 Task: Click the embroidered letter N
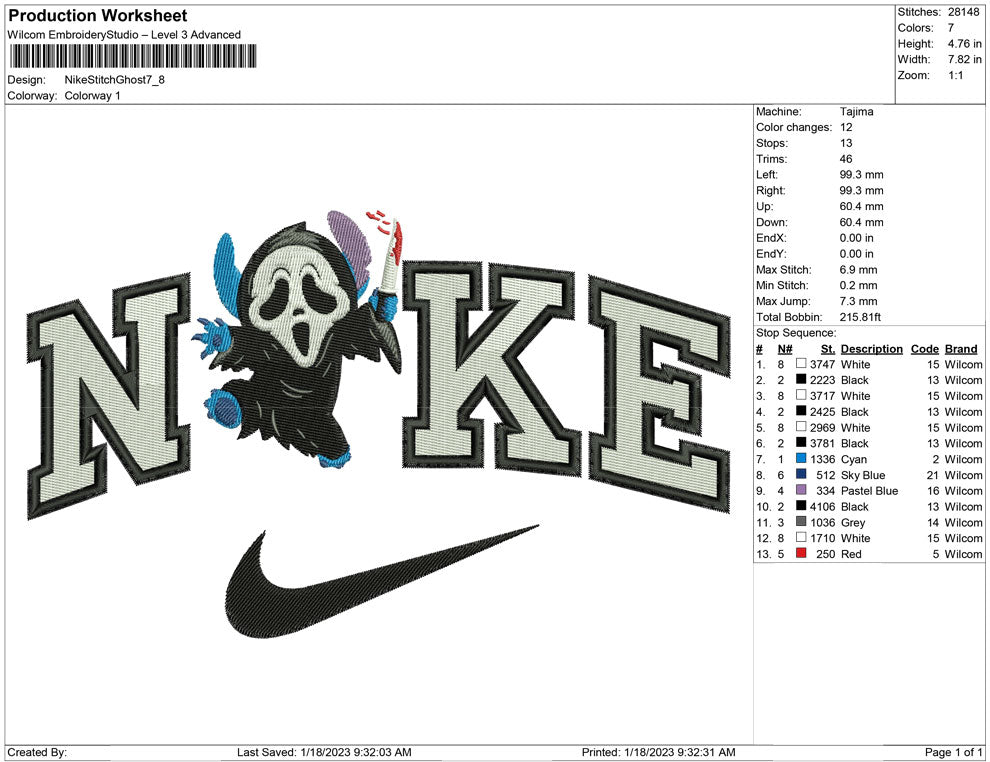coord(109,396)
